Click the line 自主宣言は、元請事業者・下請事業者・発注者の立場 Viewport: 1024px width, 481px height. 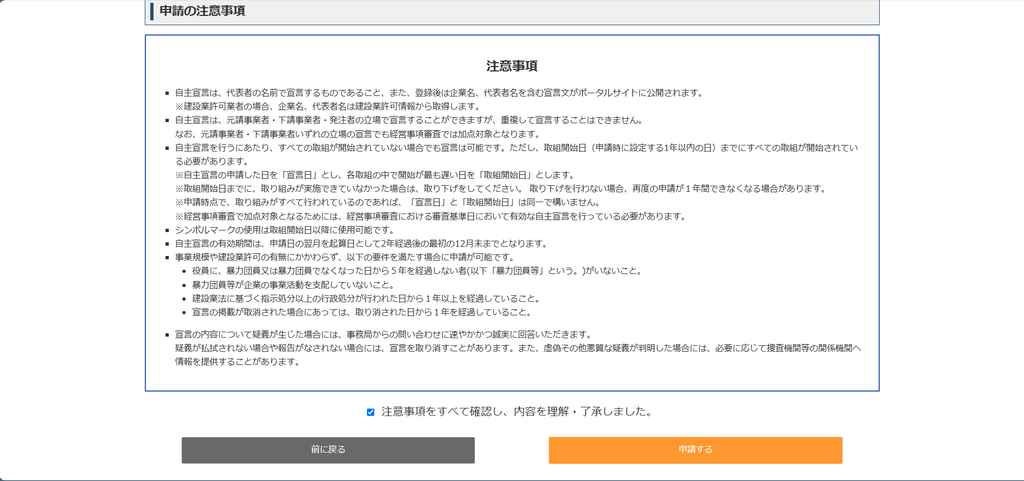[409, 120]
